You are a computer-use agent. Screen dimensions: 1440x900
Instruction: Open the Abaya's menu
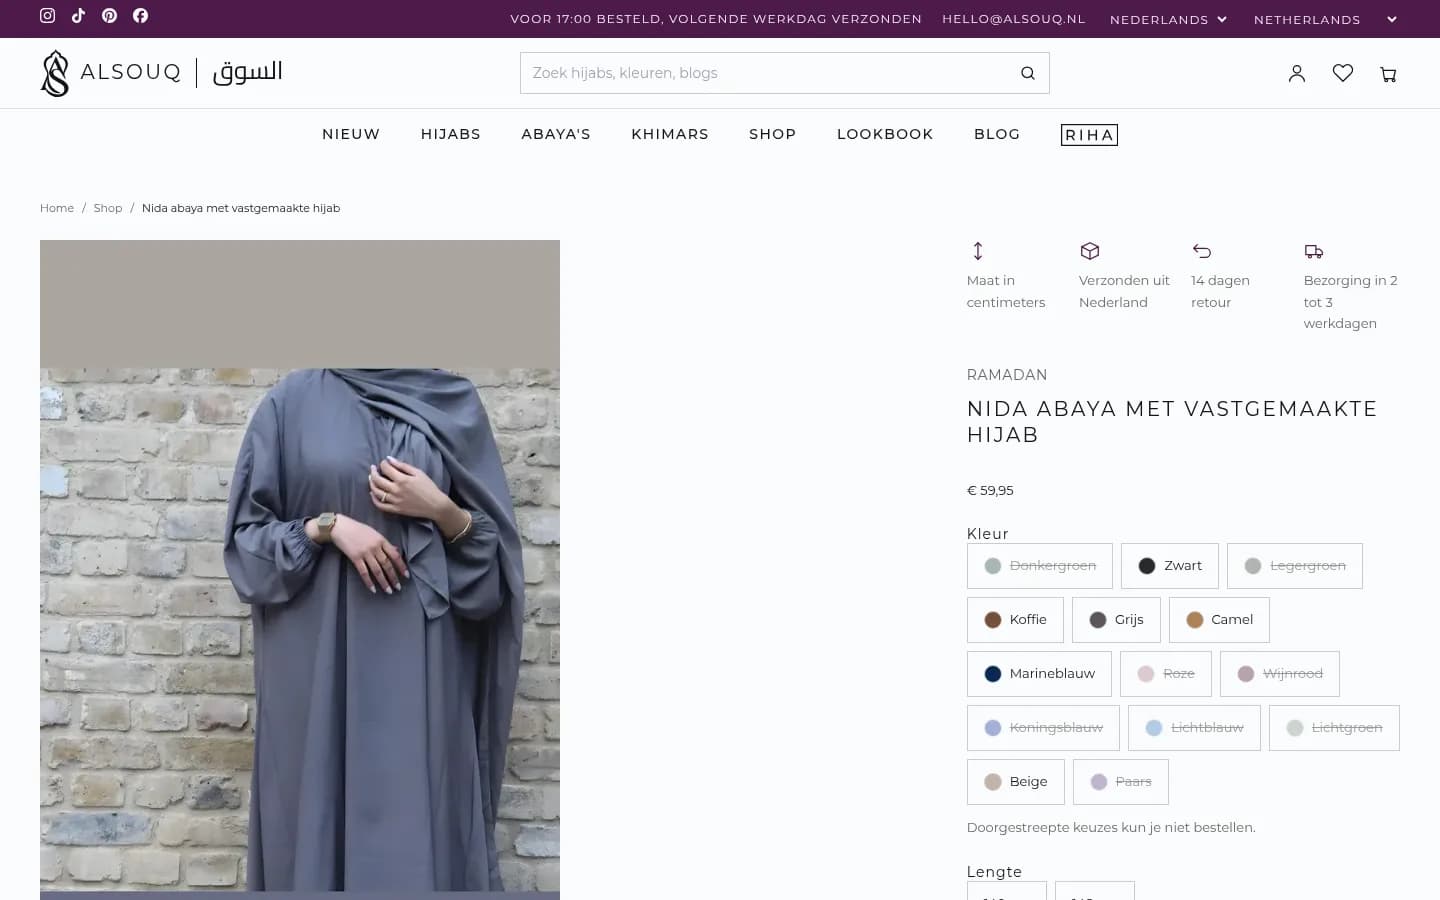coord(556,134)
